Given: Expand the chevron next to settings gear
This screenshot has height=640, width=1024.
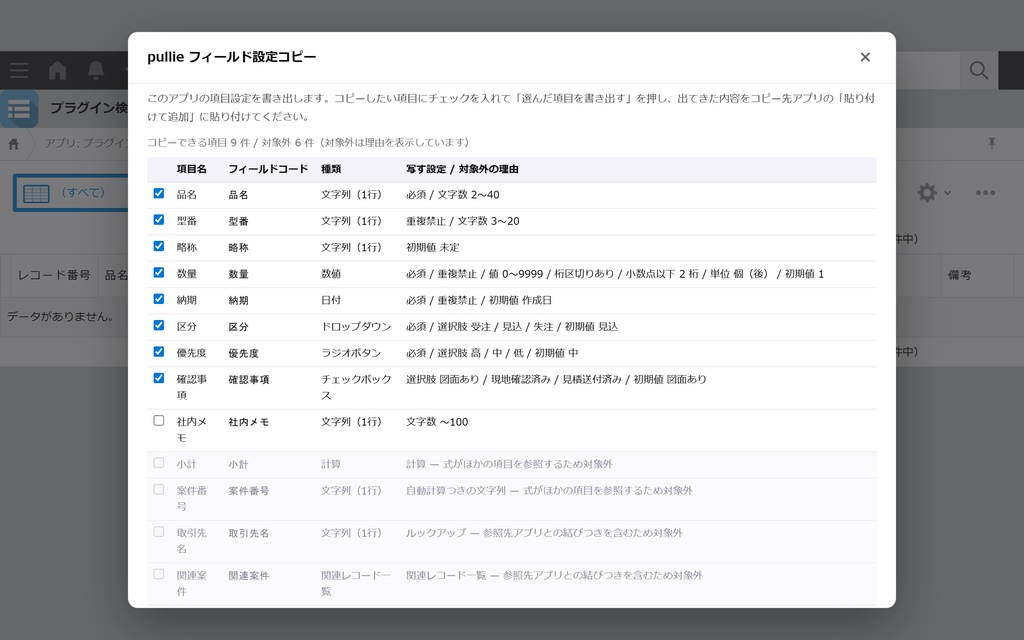Looking at the screenshot, I should (x=947, y=193).
